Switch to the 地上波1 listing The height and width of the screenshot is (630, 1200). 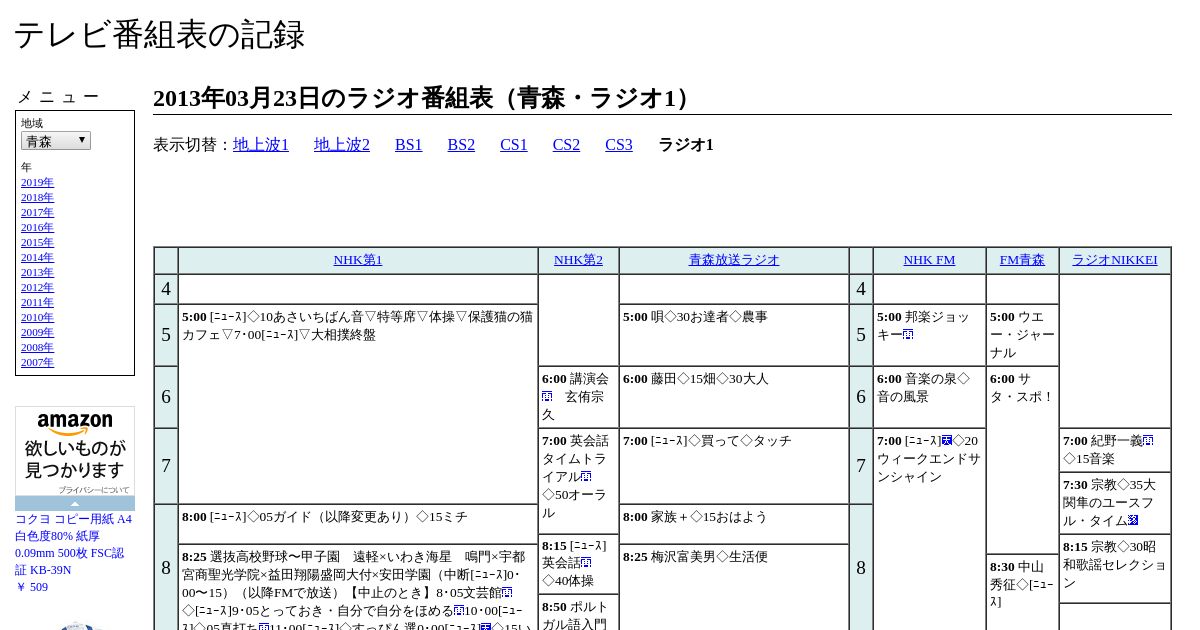click(261, 145)
